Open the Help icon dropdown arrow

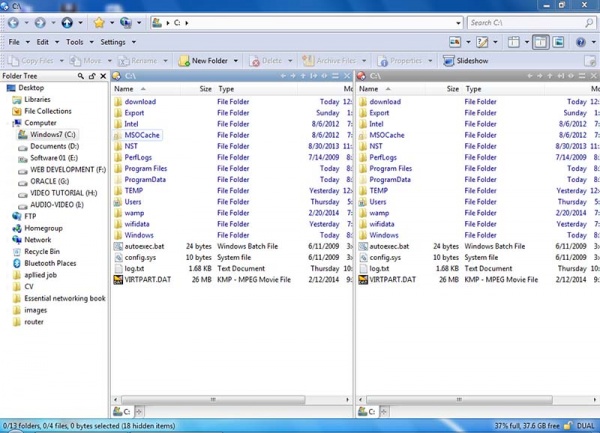point(593,42)
